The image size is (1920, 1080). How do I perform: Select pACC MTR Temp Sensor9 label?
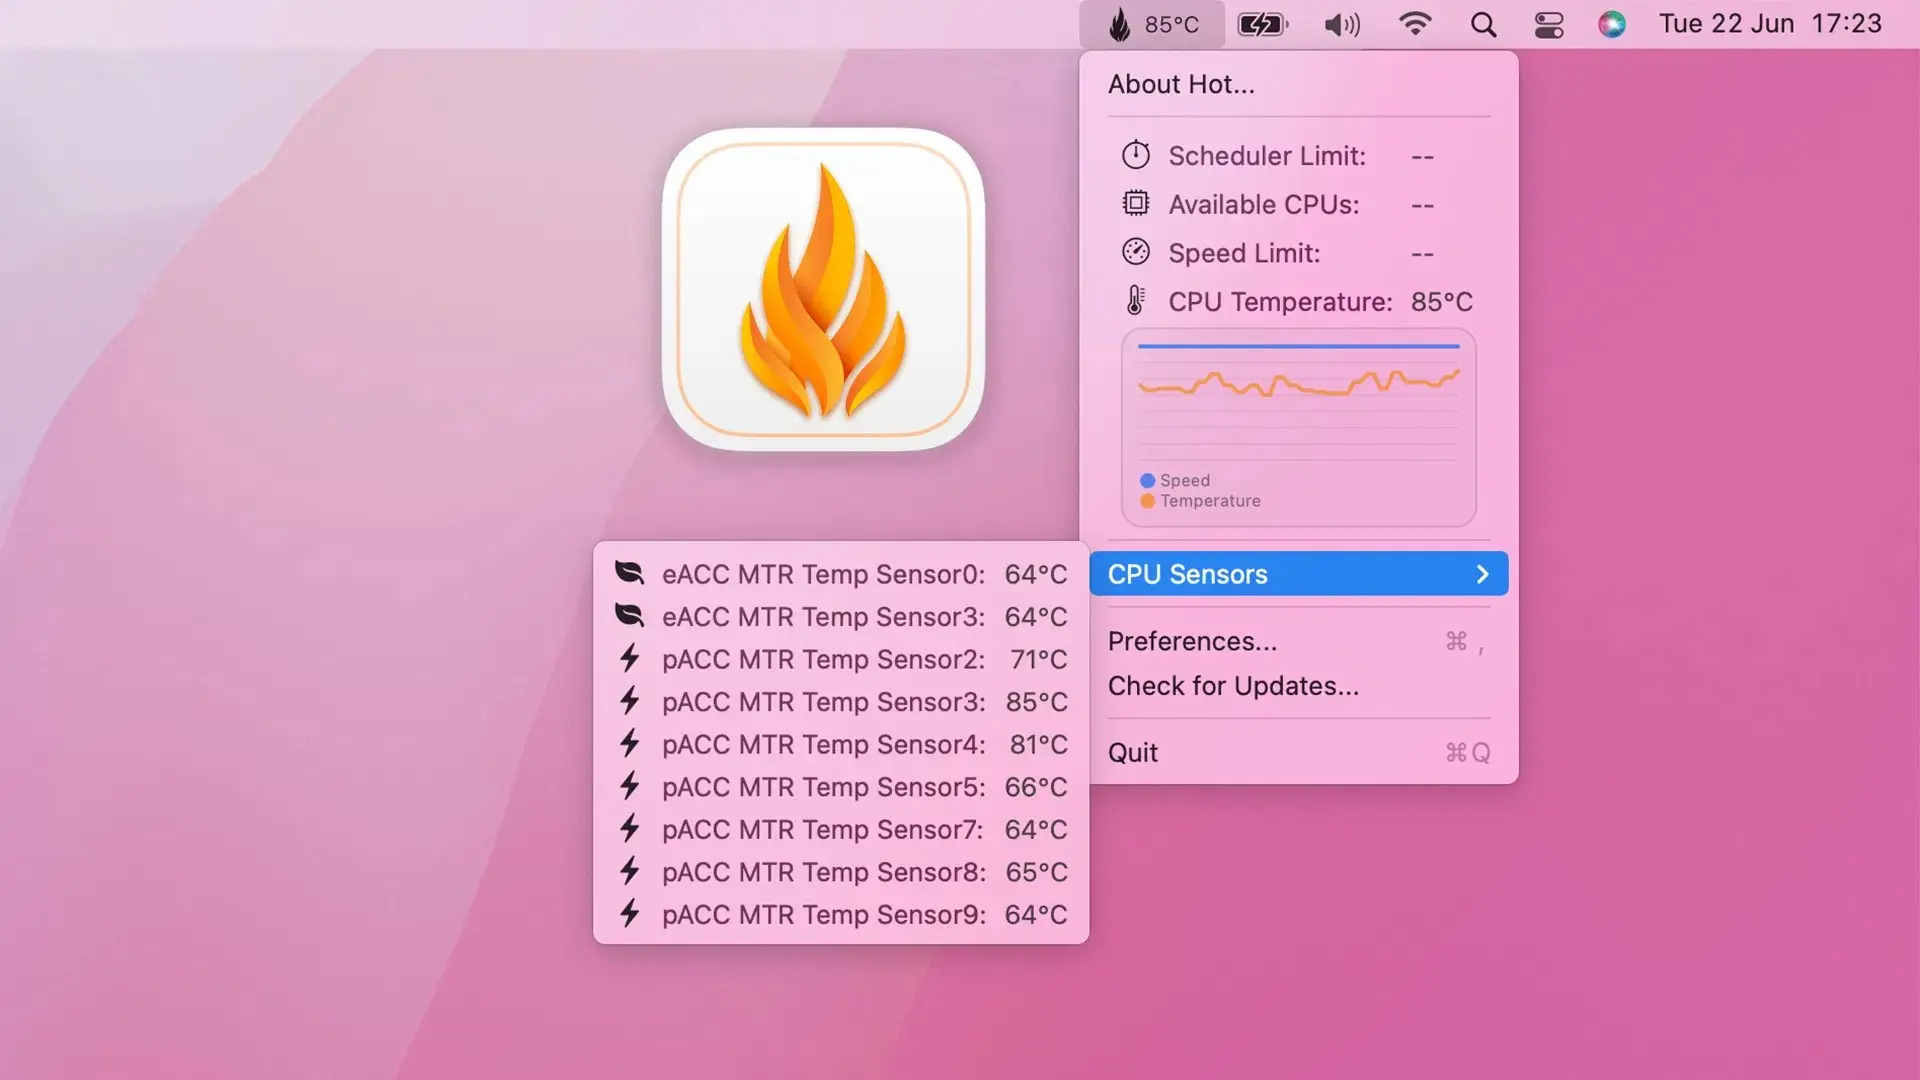(x=823, y=915)
